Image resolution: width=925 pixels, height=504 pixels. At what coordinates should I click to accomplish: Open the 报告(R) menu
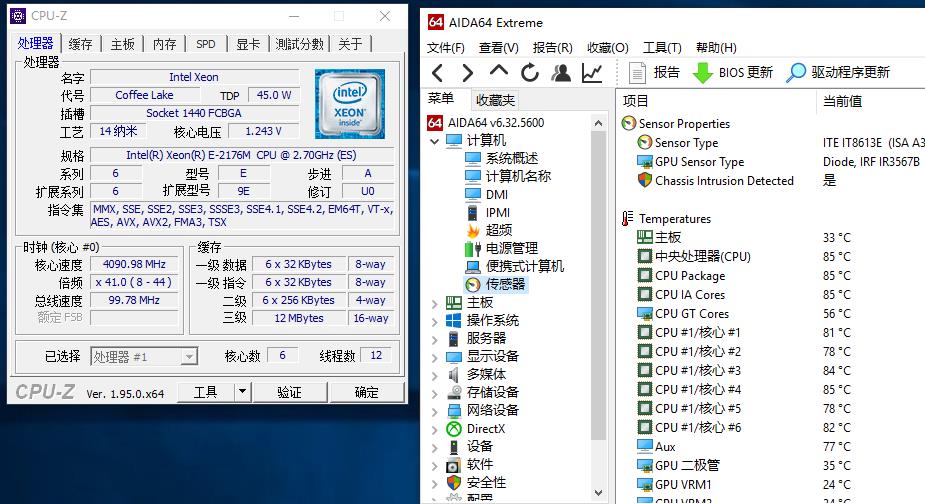coord(553,48)
